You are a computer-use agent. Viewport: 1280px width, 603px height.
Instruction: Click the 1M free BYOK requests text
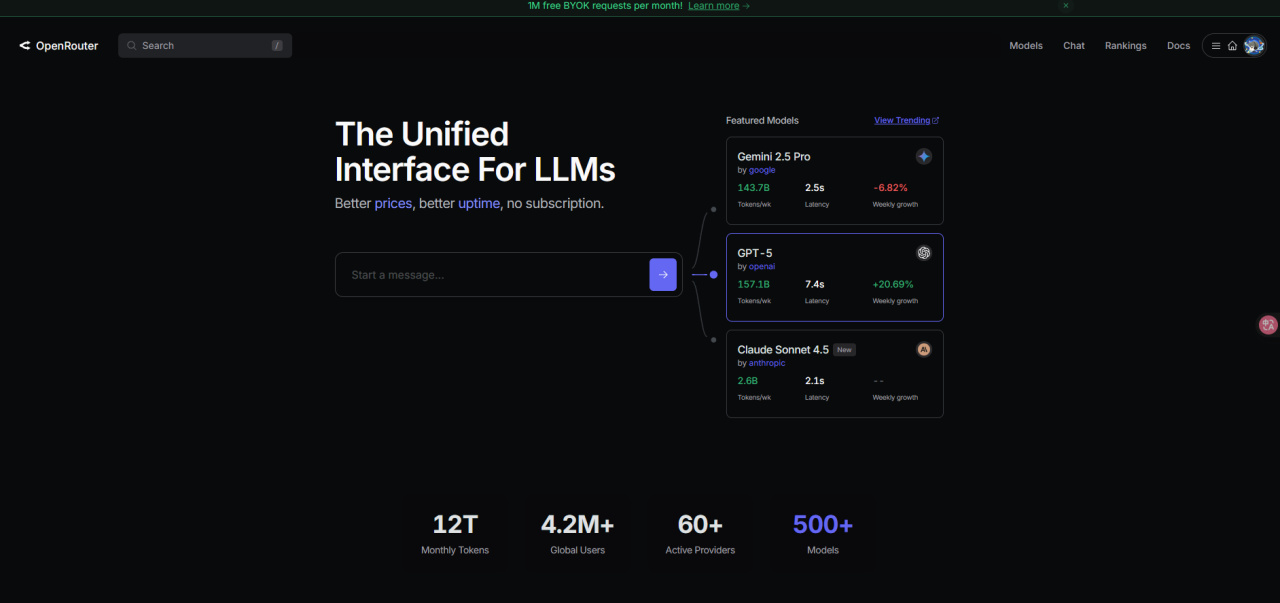[x=606, y=6]
